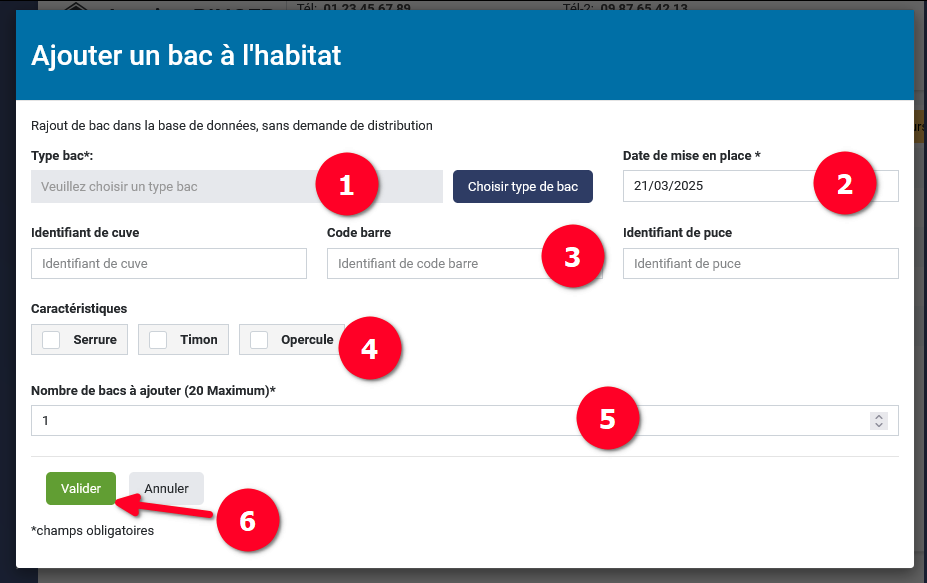Toggle the 'Timon' checkbox
Viewport: 927px width, 583px height.
(158, 340)
